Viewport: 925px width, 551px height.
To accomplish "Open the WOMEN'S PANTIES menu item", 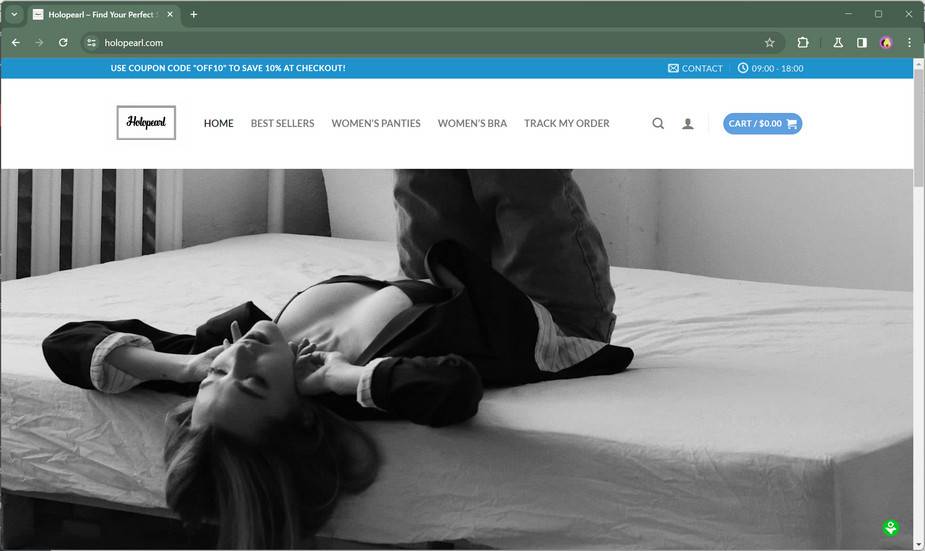I will (x=376, y=123).
